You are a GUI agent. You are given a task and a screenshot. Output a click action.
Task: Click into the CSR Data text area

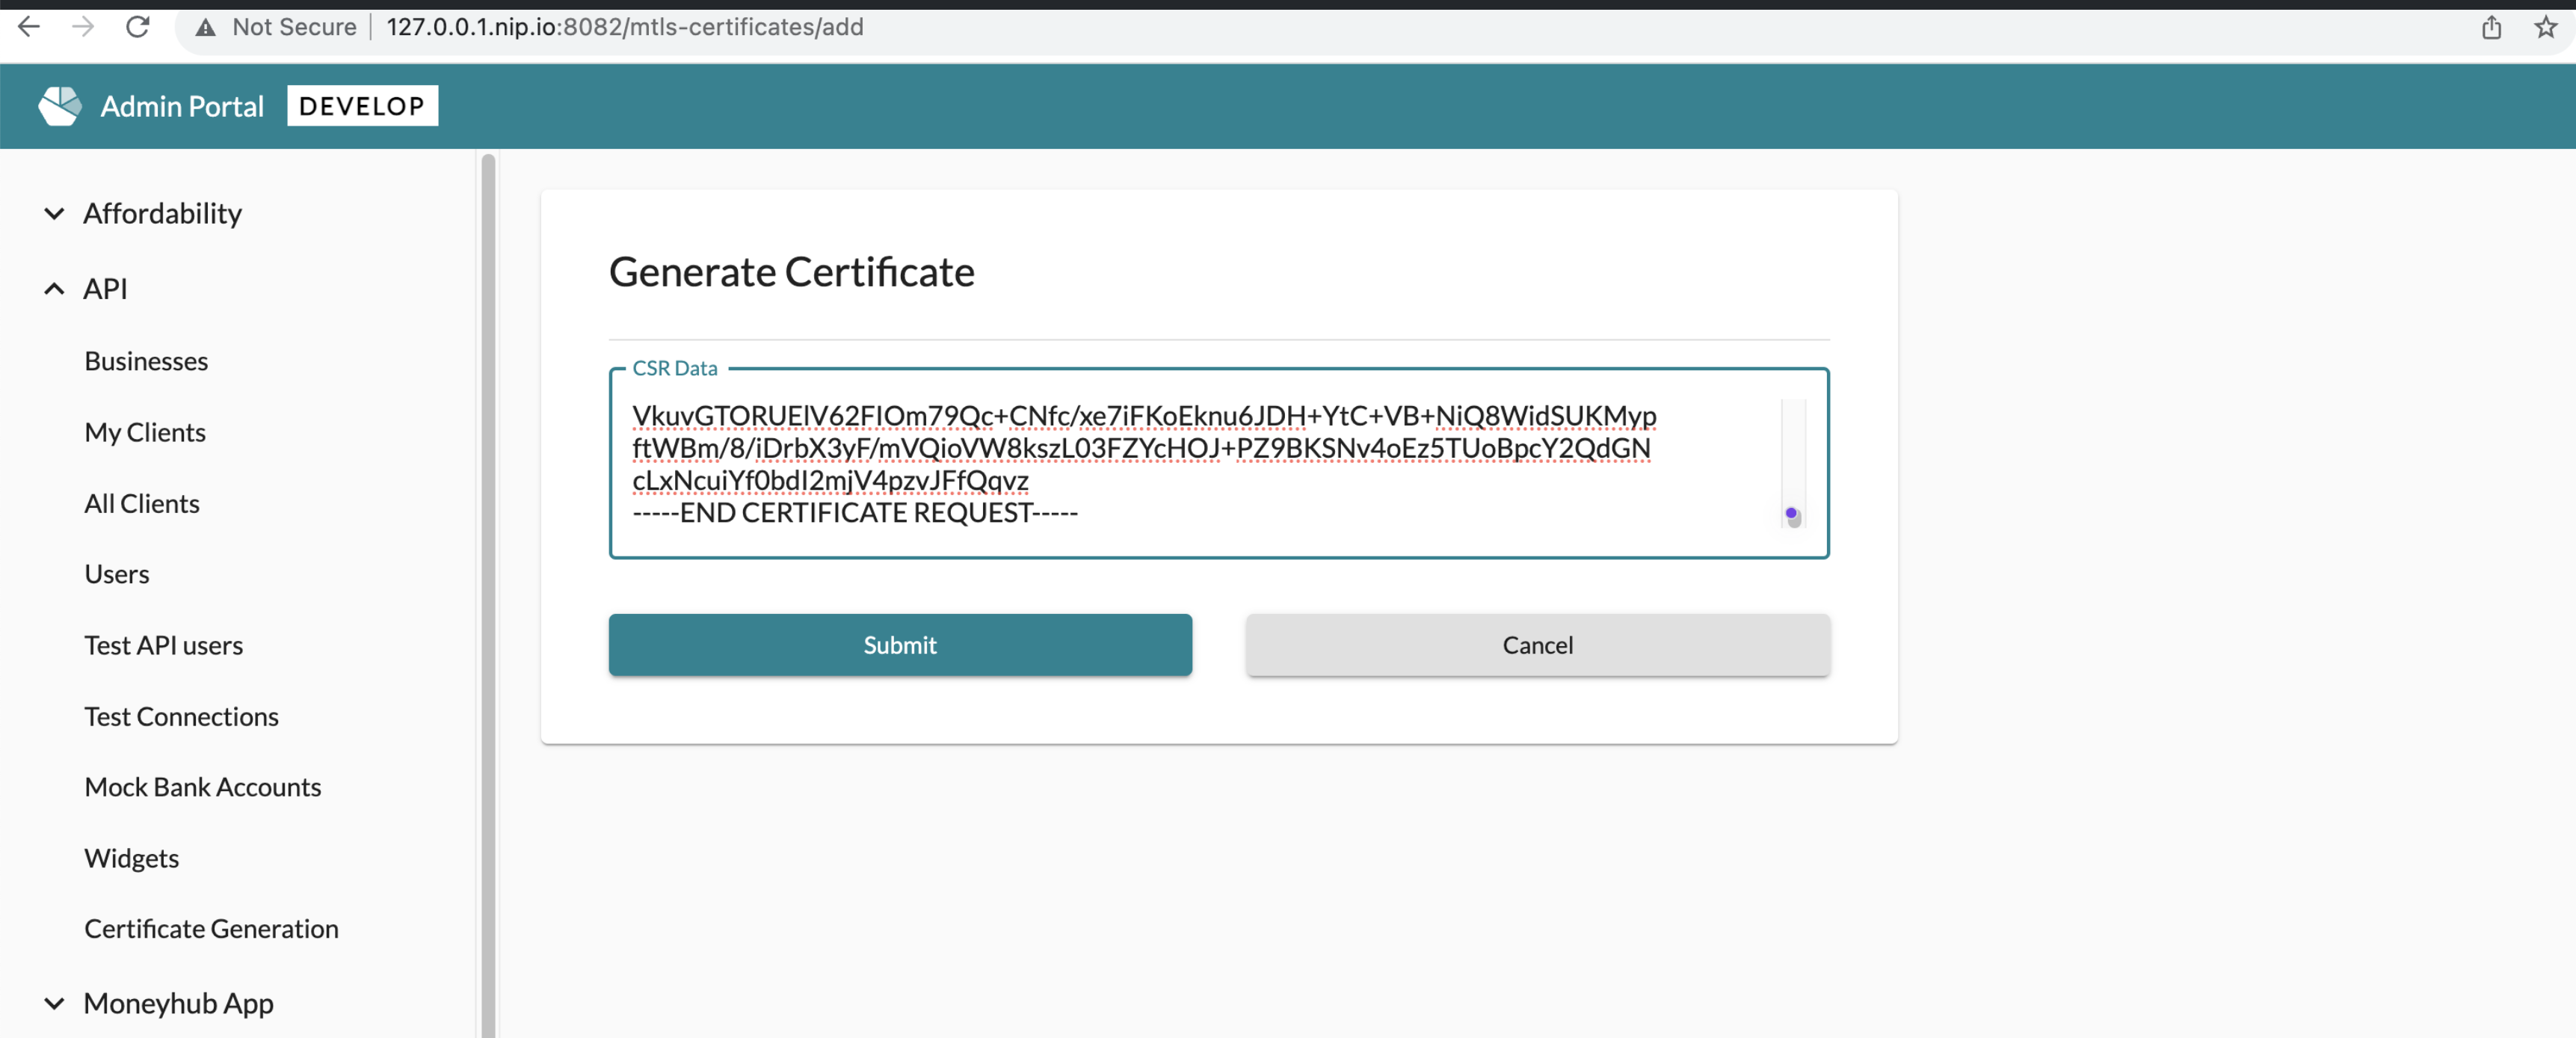pyautogui.click(x=1219, y=463)
